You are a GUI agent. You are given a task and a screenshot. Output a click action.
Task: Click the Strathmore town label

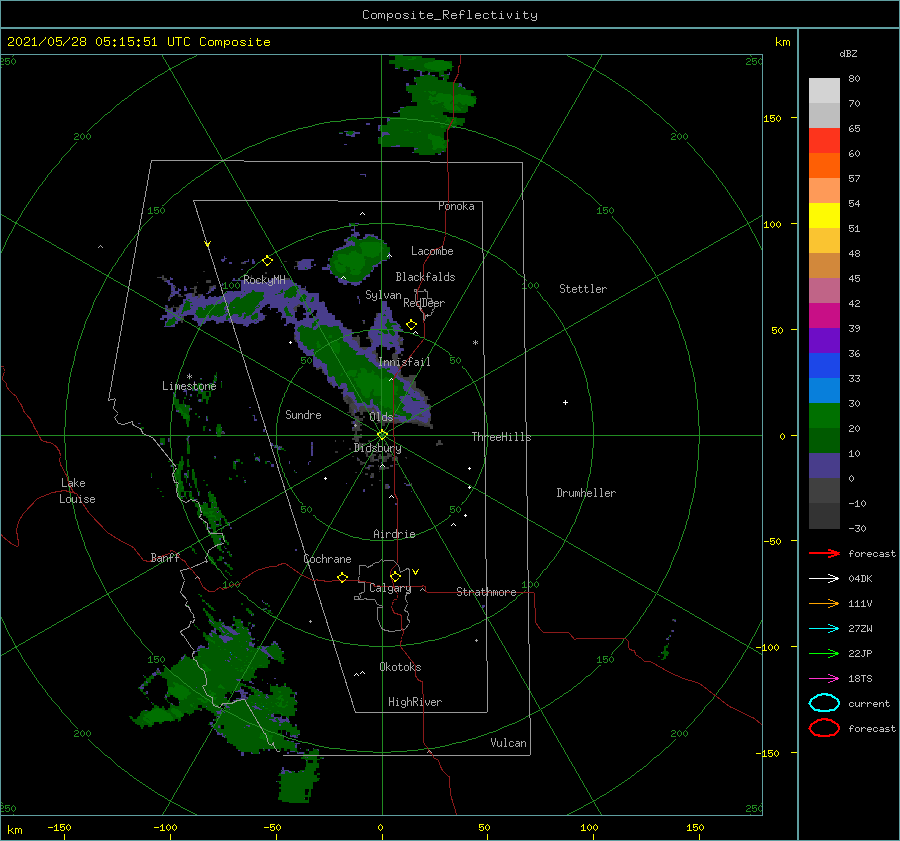point(487,592)
